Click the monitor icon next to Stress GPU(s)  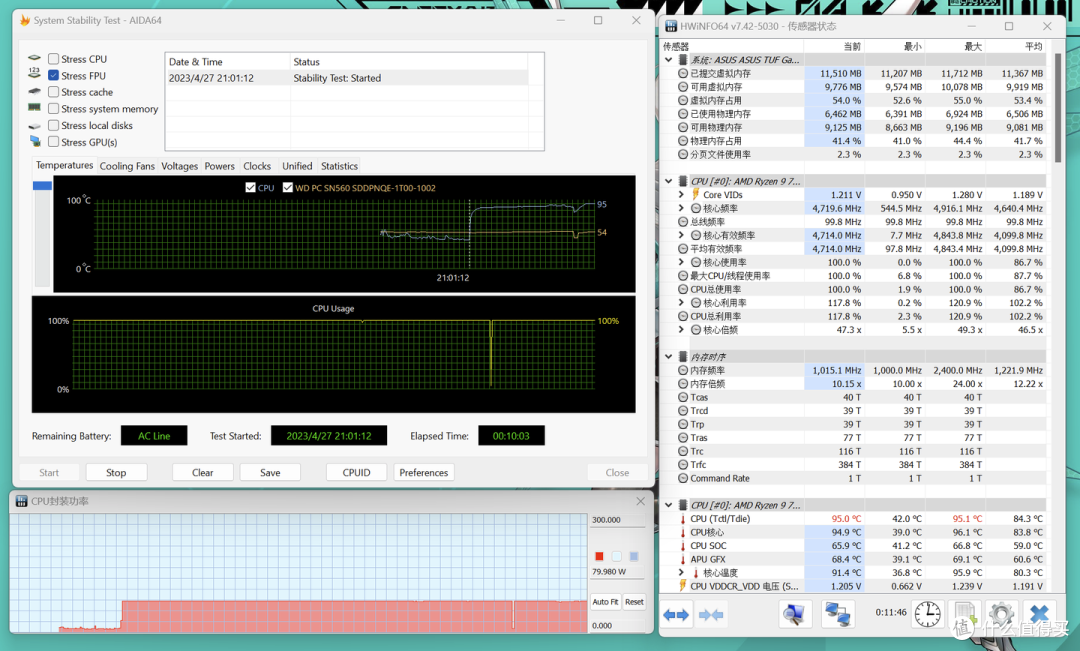click(35, 141)
